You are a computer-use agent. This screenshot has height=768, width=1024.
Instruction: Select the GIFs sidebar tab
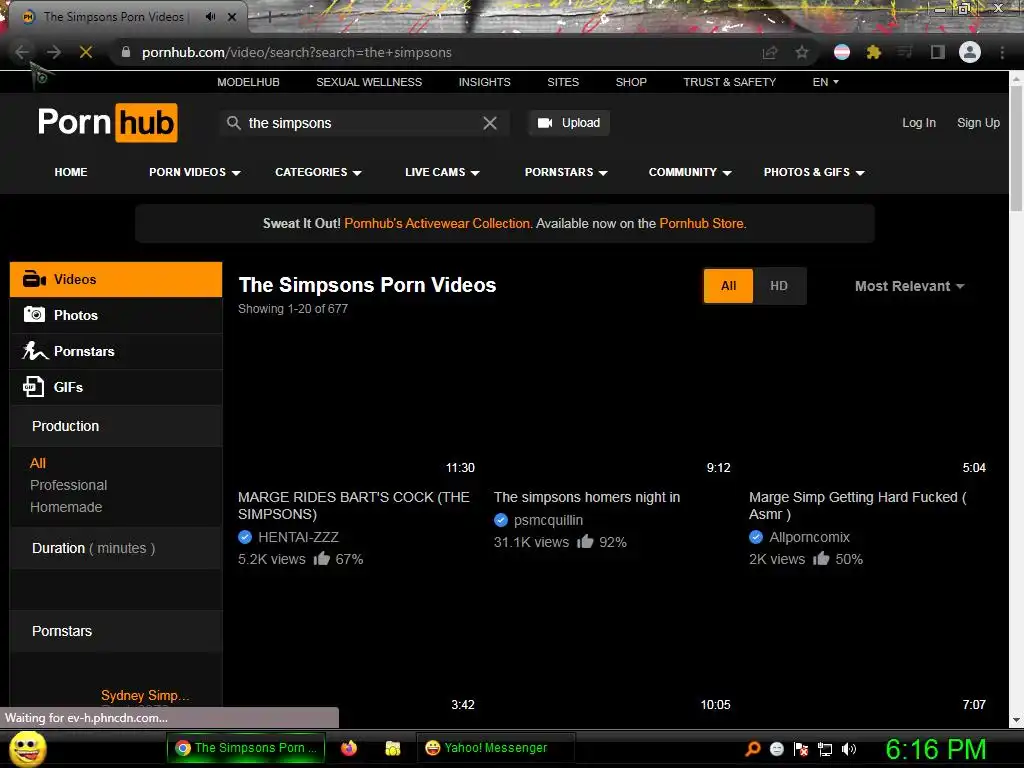pyautogui.click(x=116, y=387)
